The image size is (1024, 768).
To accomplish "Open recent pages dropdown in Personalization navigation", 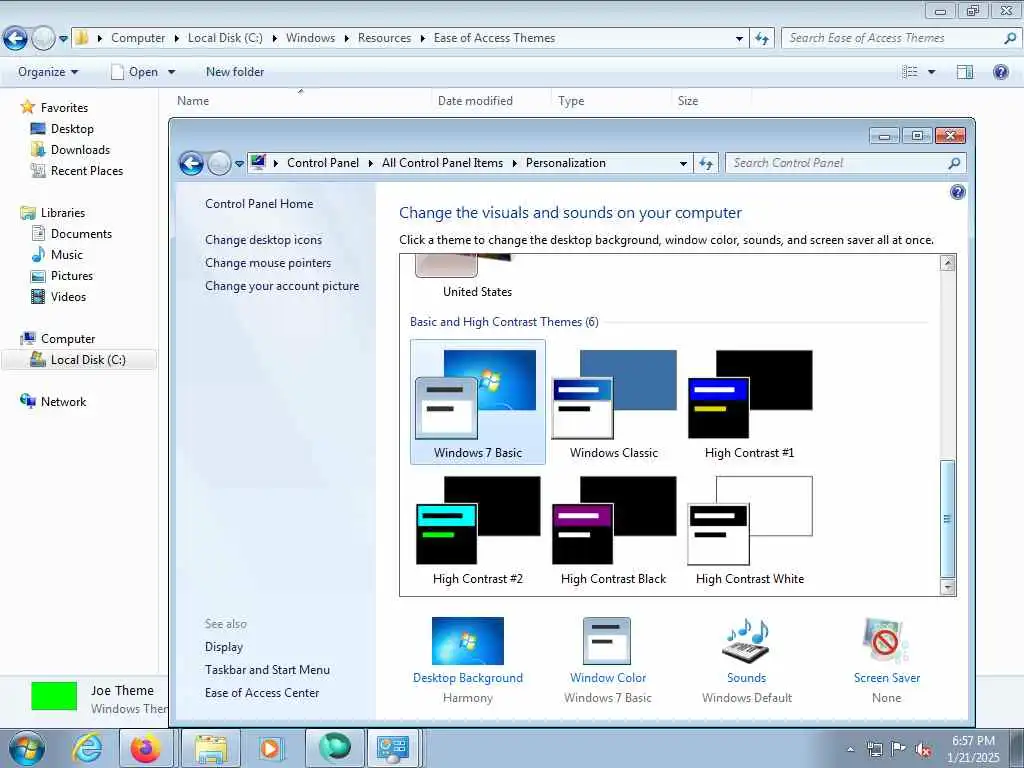I will [x=239, y=163].
